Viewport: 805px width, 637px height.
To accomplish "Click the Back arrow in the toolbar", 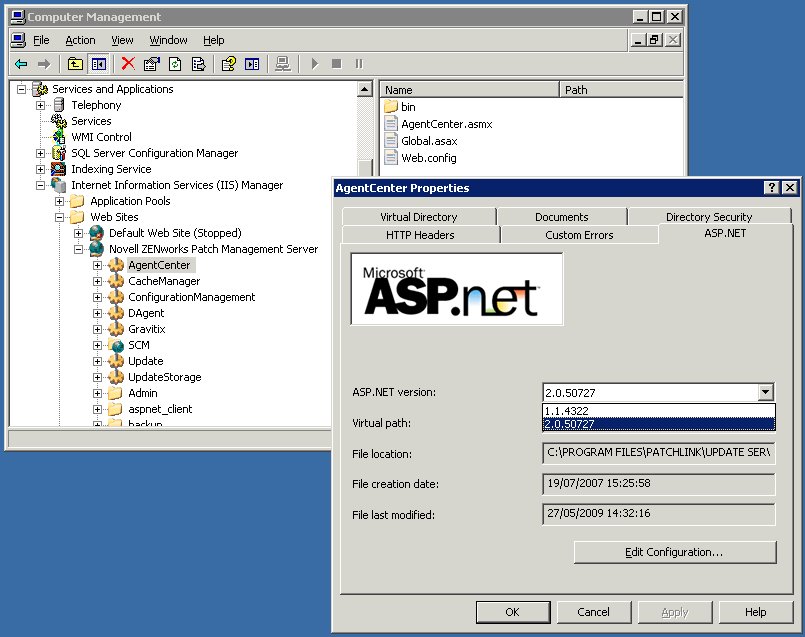I will coord(21,64).
